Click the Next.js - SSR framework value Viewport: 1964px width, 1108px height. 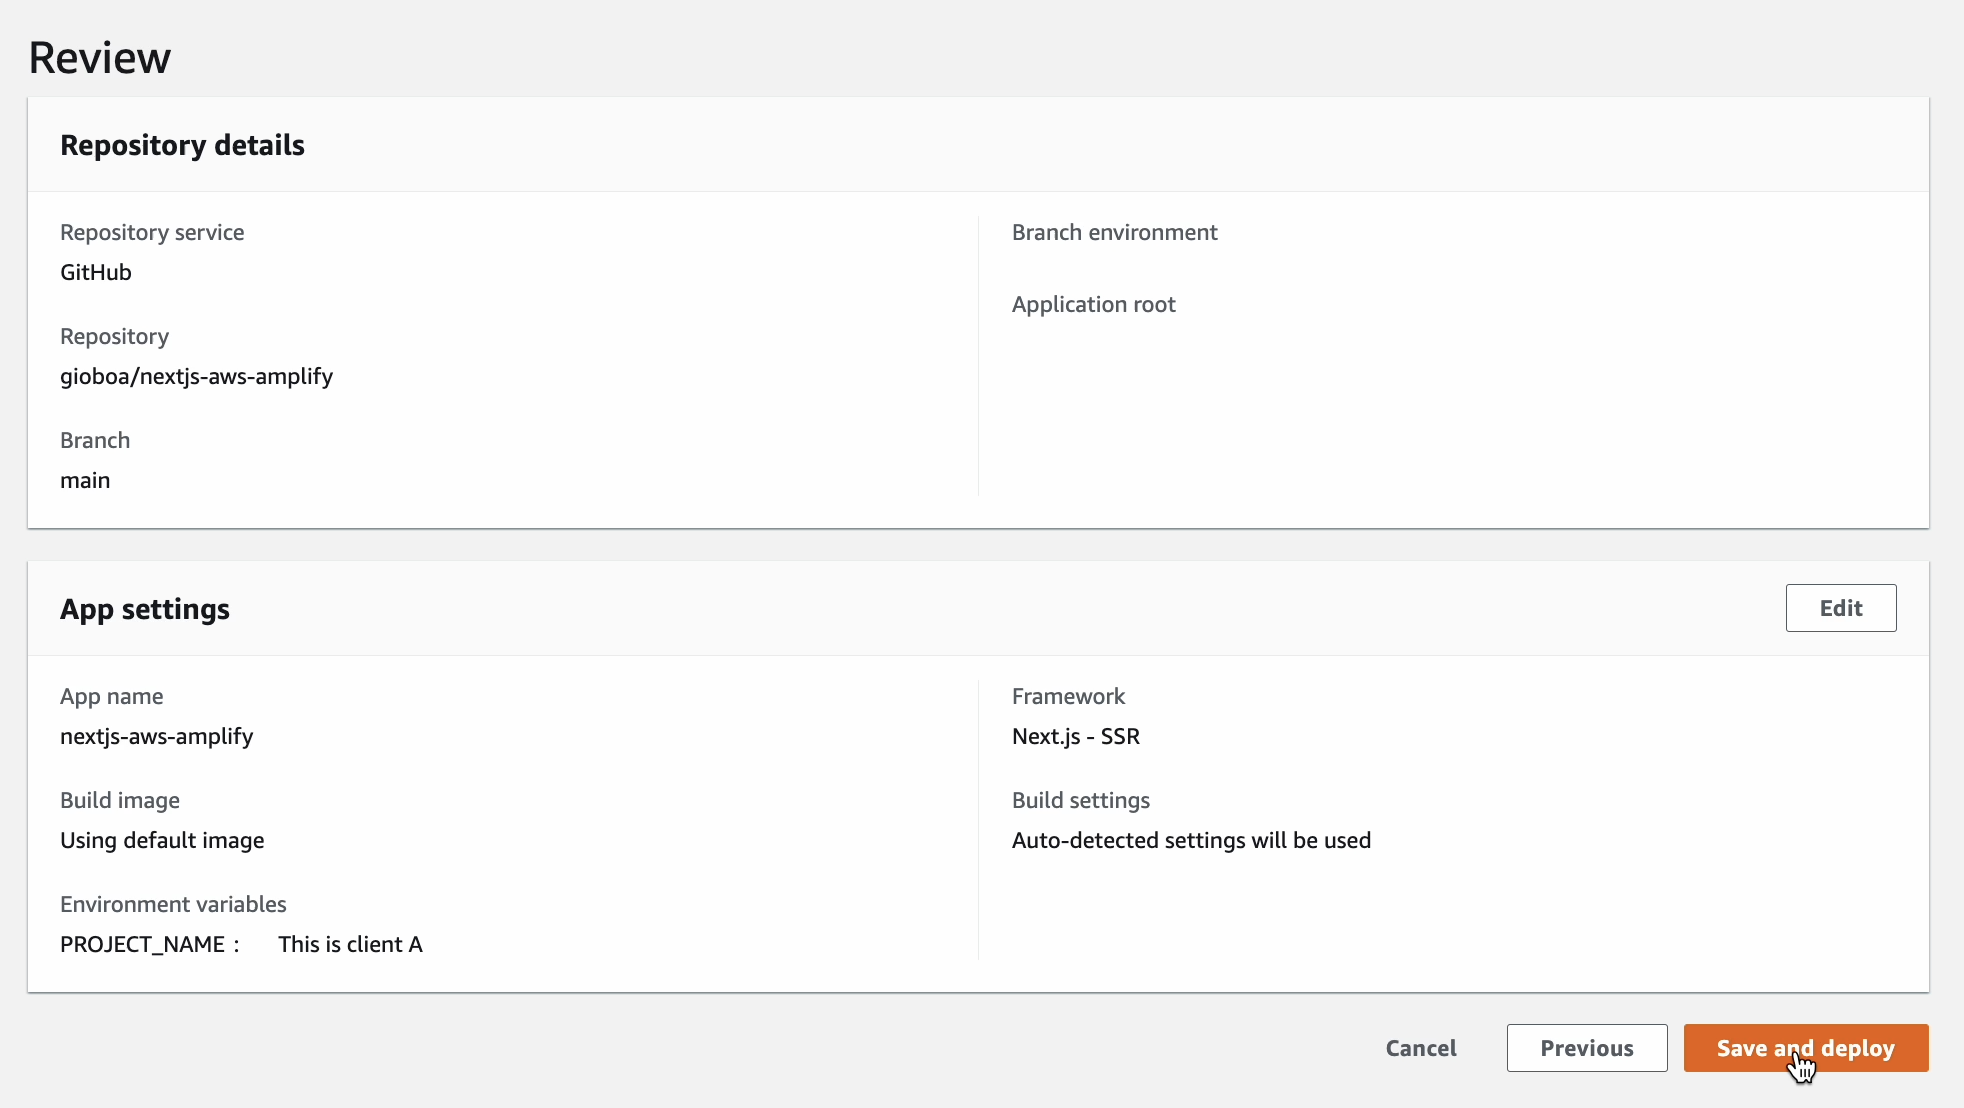point(1075,736)
